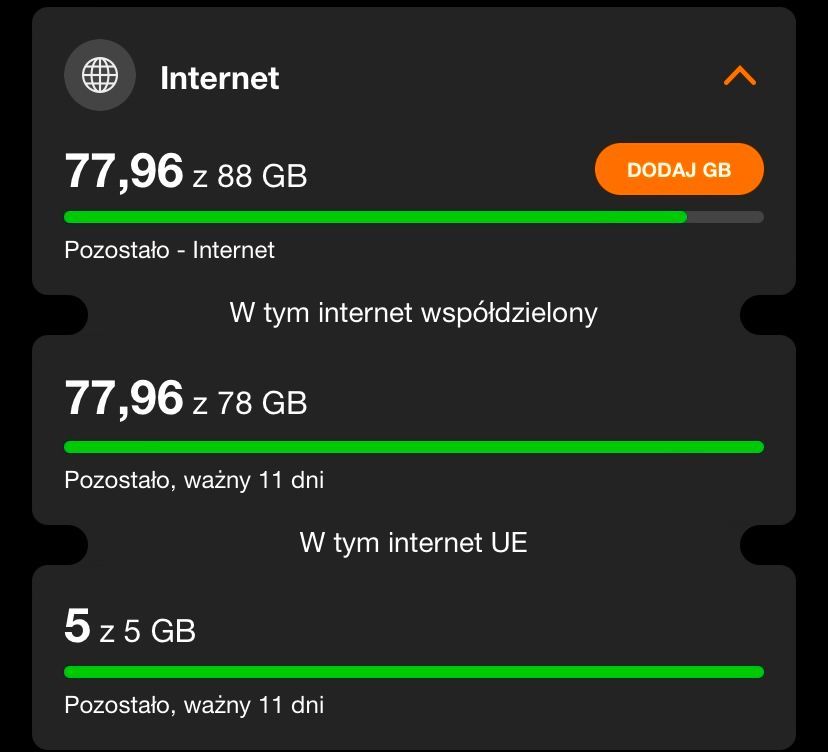The width and height of the screenshot is (828, 752).
Task: Tap the shared internet 'ważny 11 dni' validity label
Action: pos(254,480)
